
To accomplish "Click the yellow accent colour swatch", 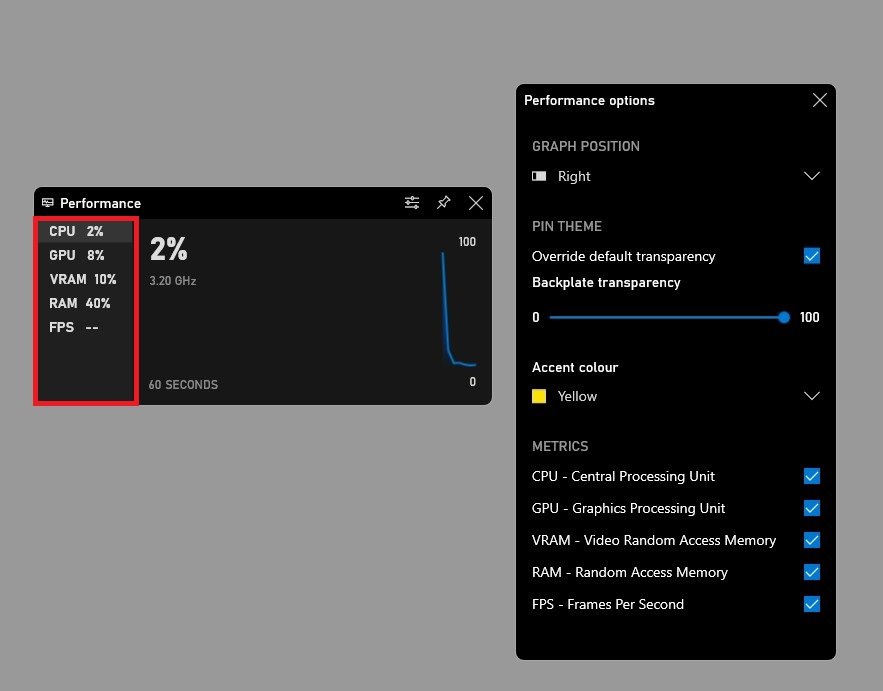I will (x=540, y=396).
